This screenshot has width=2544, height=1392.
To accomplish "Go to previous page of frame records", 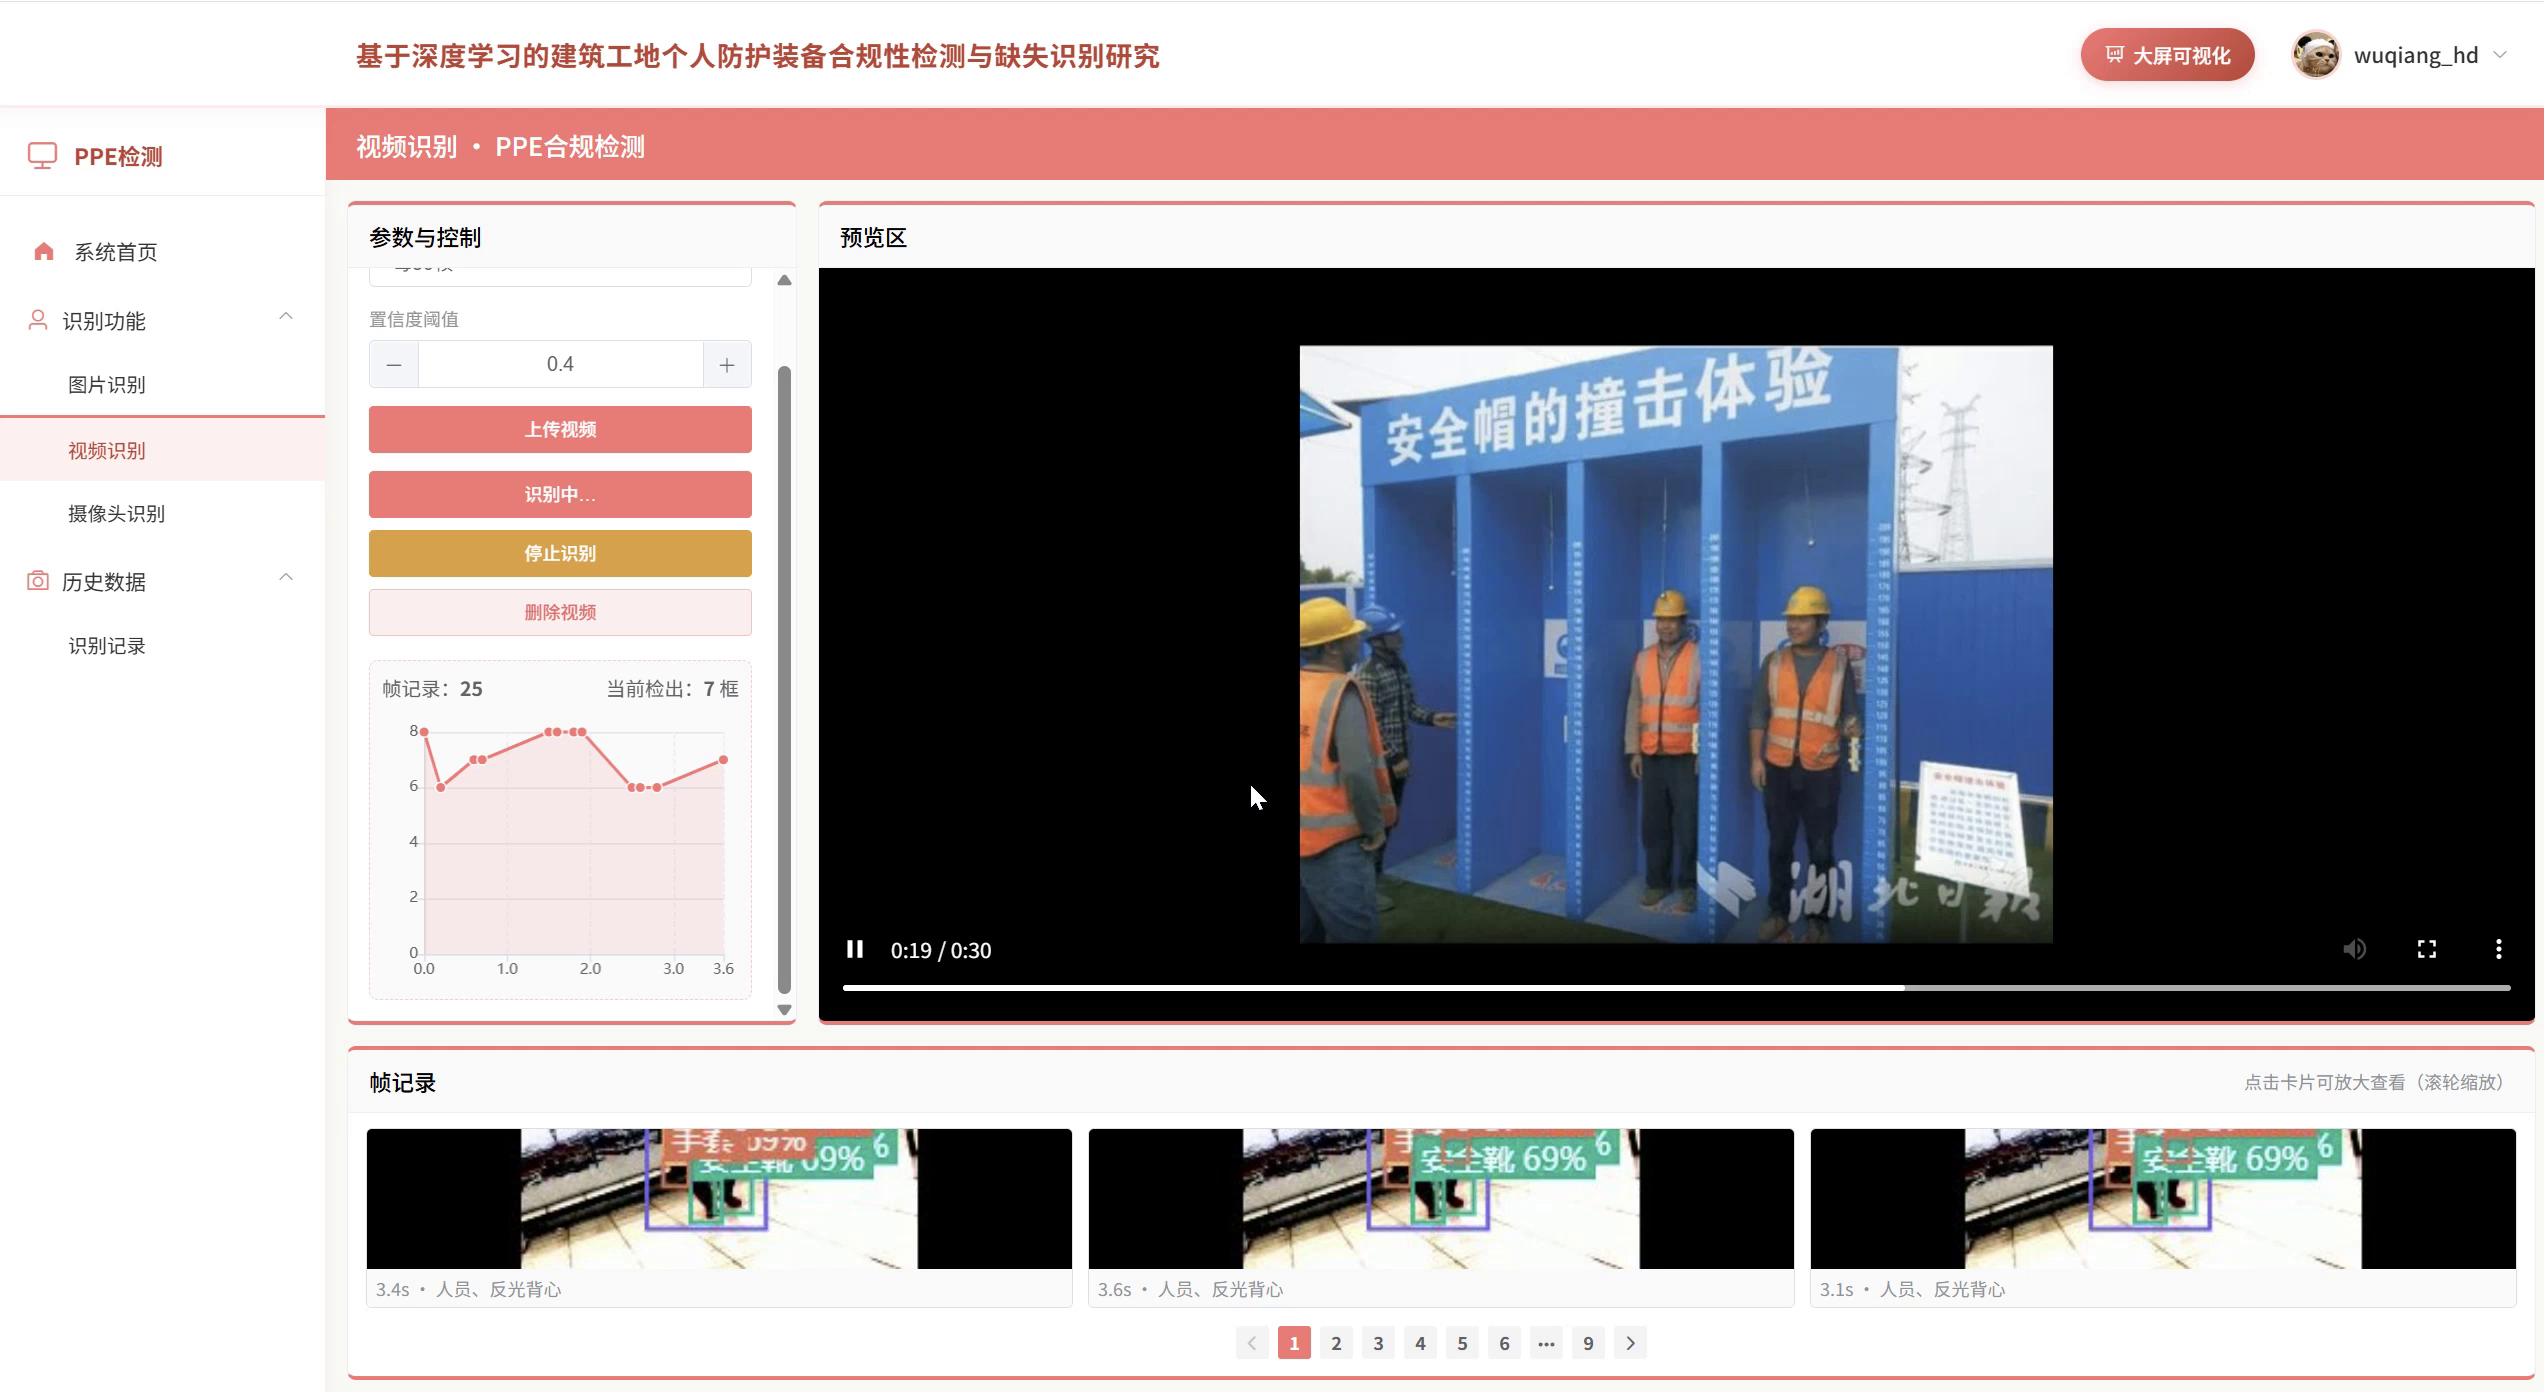I will tap(1252, 1343).
